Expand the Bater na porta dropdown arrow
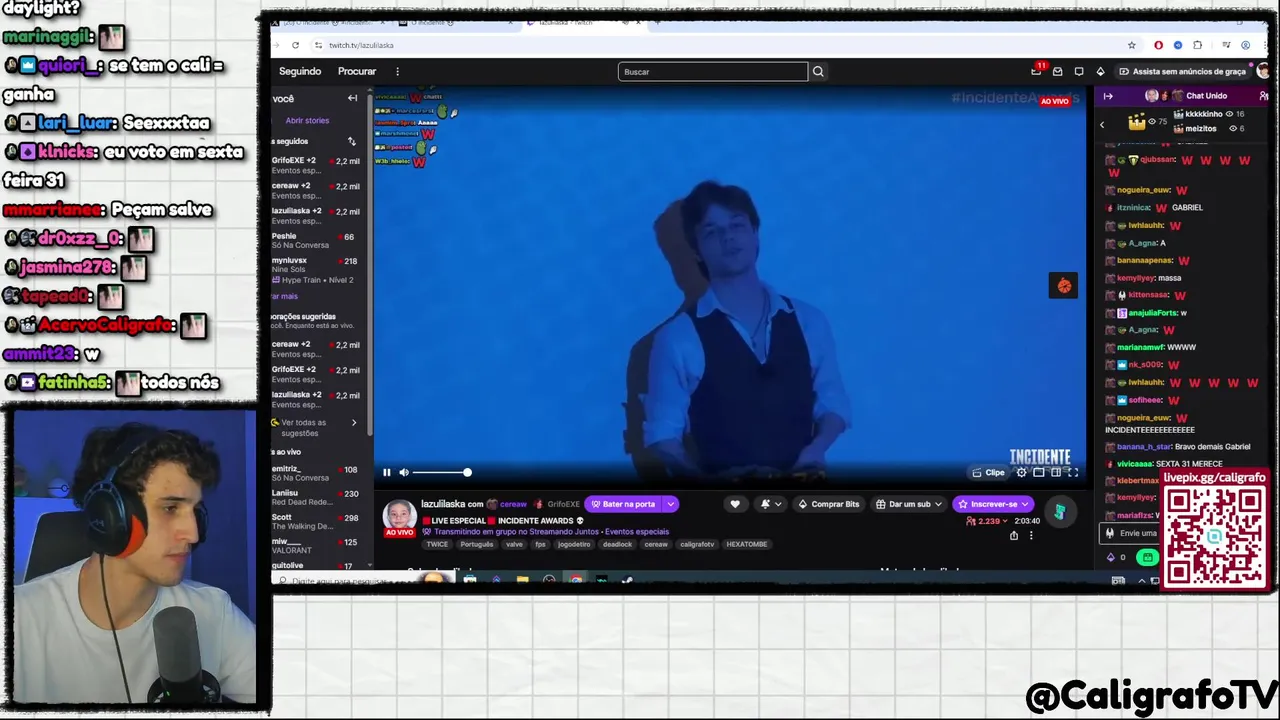The image size is (1280, 720). click(671, 504)
